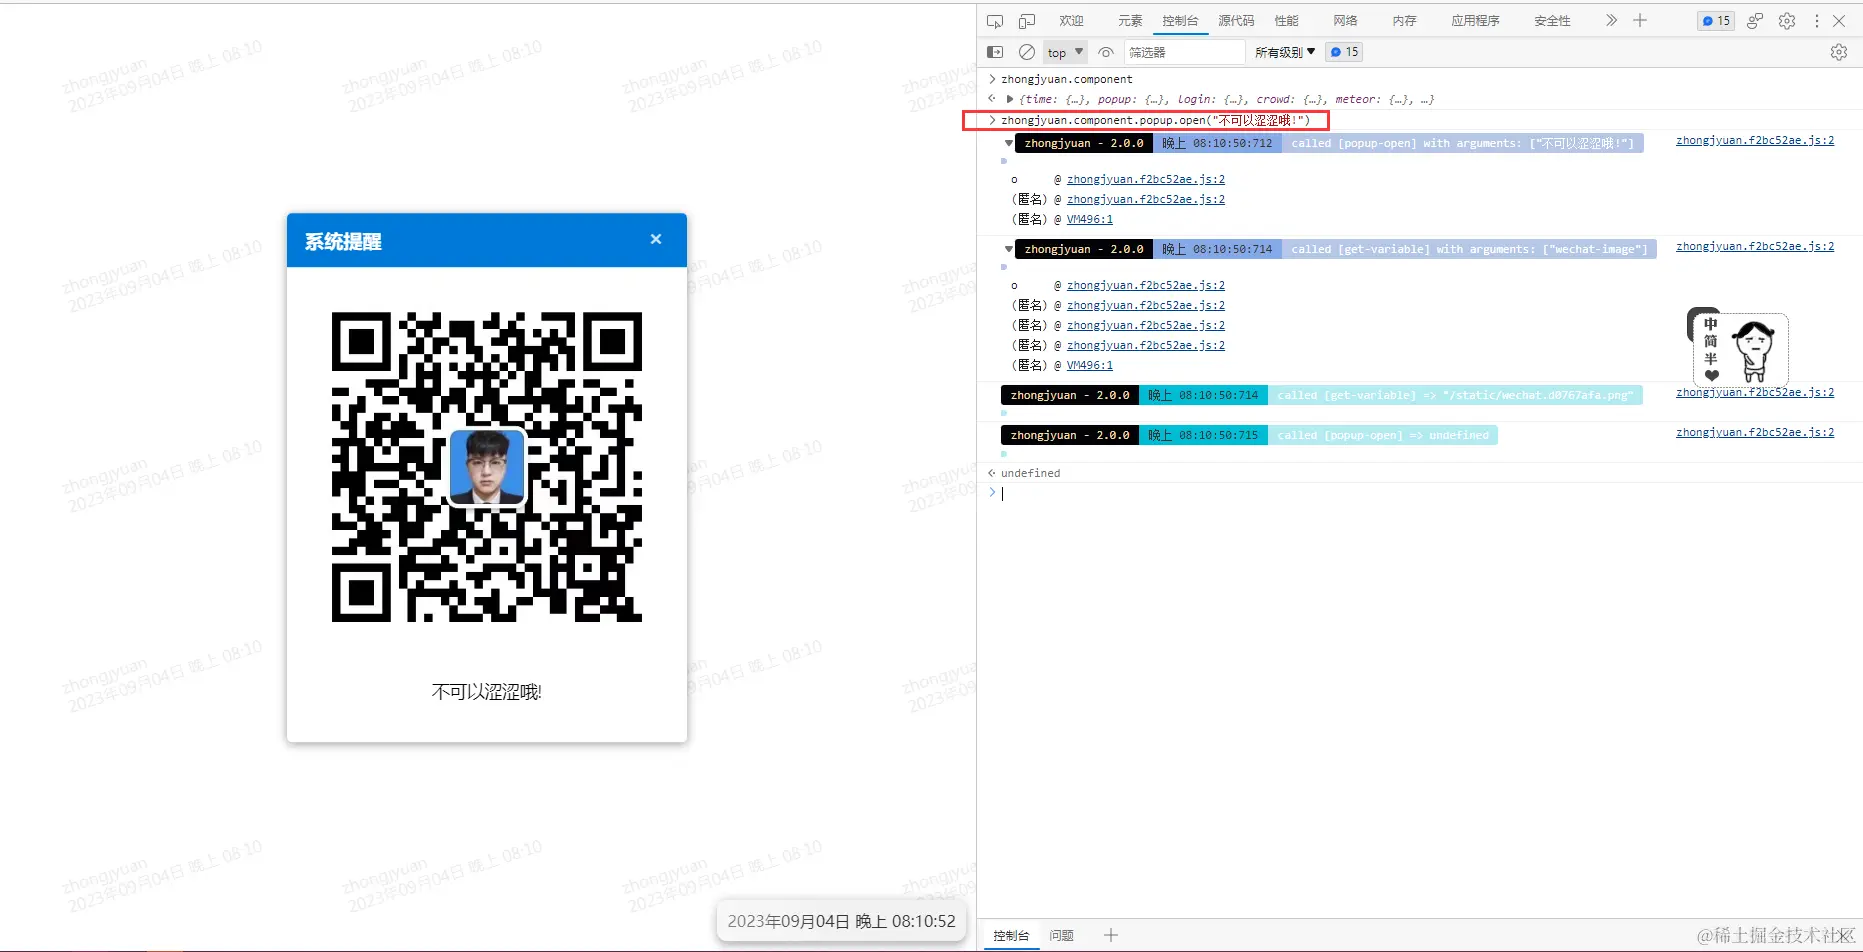Focus the 筛选器 filter input
This screenshot has height=952, width=1863.
pos(1185,52)
